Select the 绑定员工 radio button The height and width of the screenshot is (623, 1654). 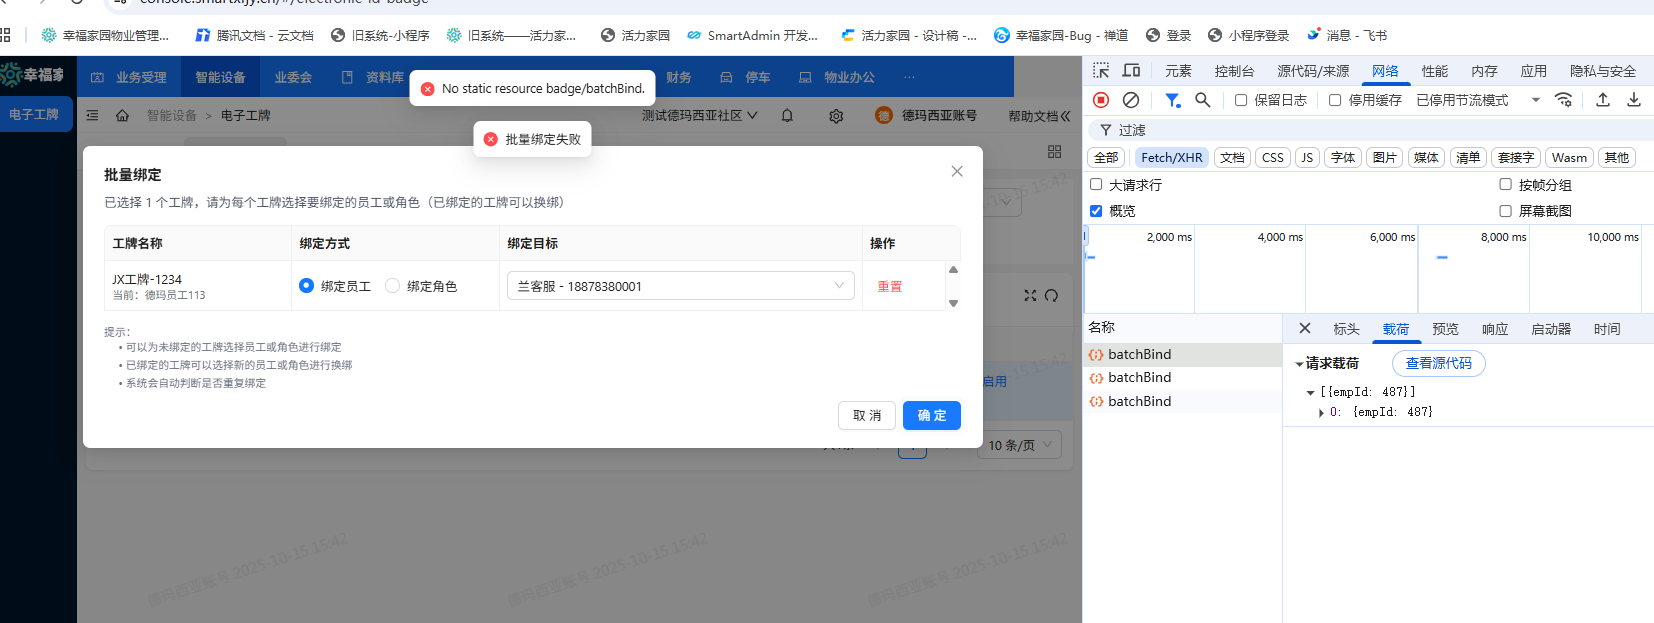[307, 286]
